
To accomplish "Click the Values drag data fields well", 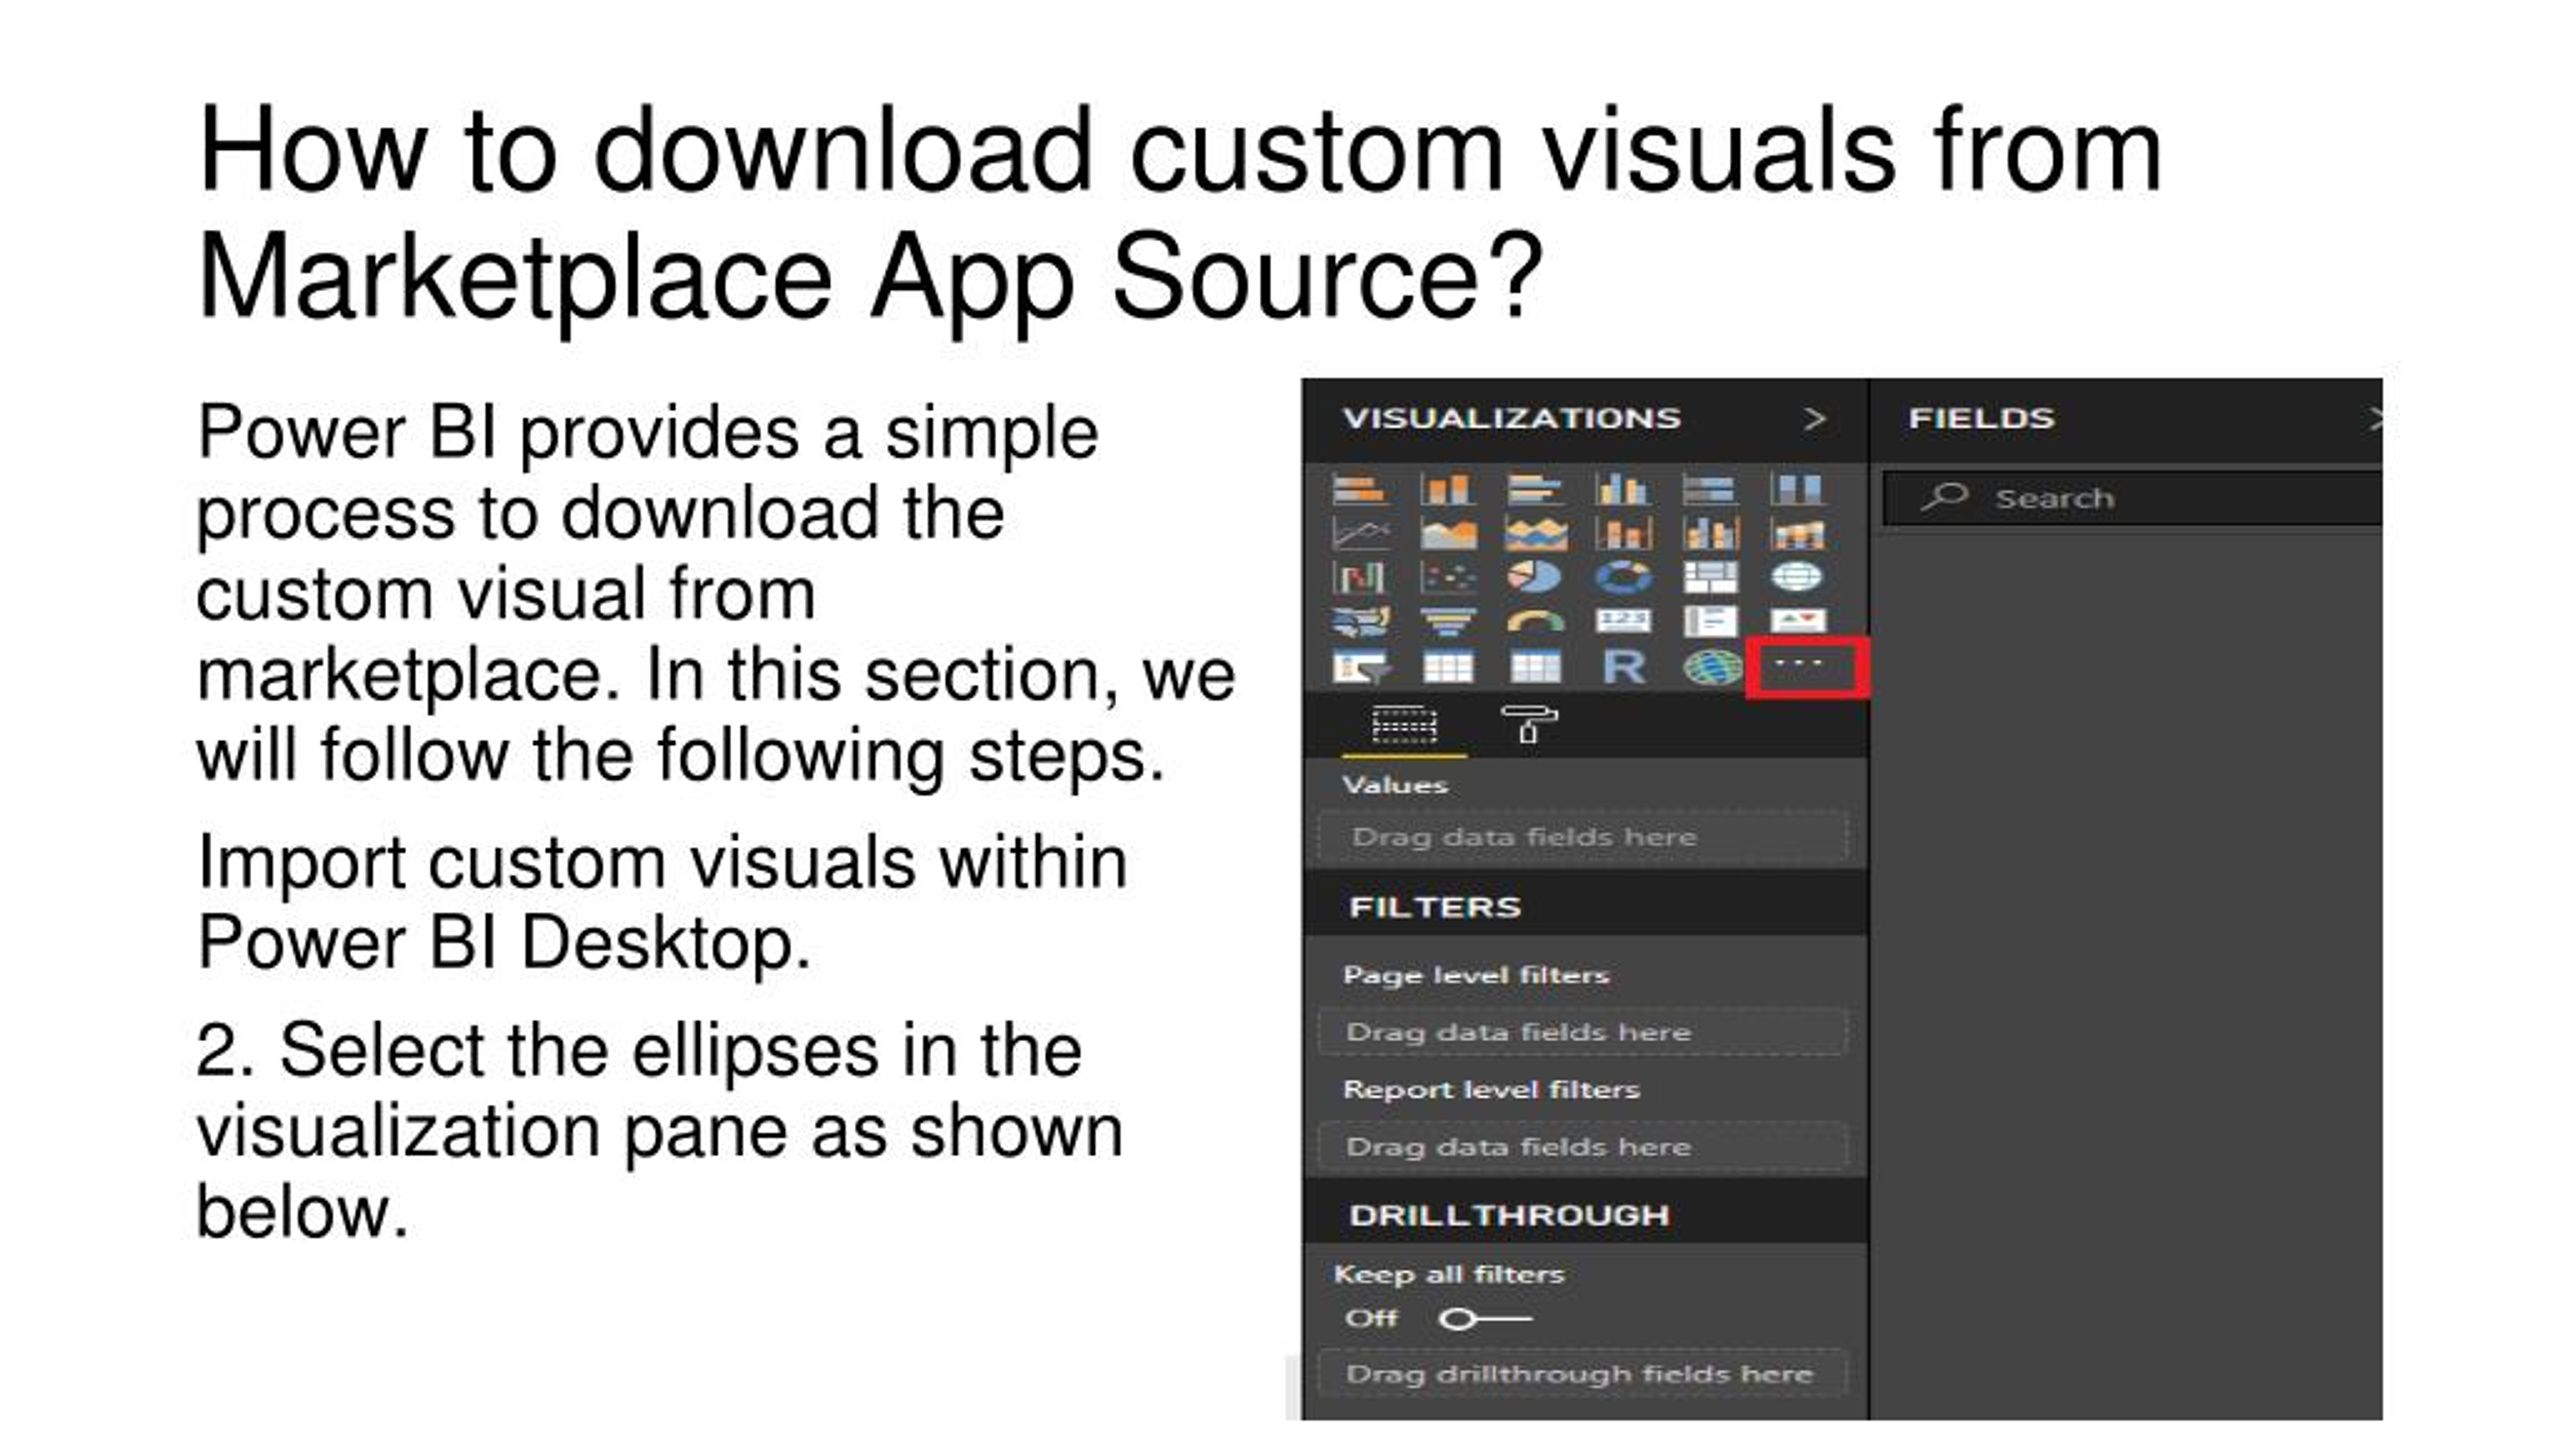I will [x=1583, y=836].
